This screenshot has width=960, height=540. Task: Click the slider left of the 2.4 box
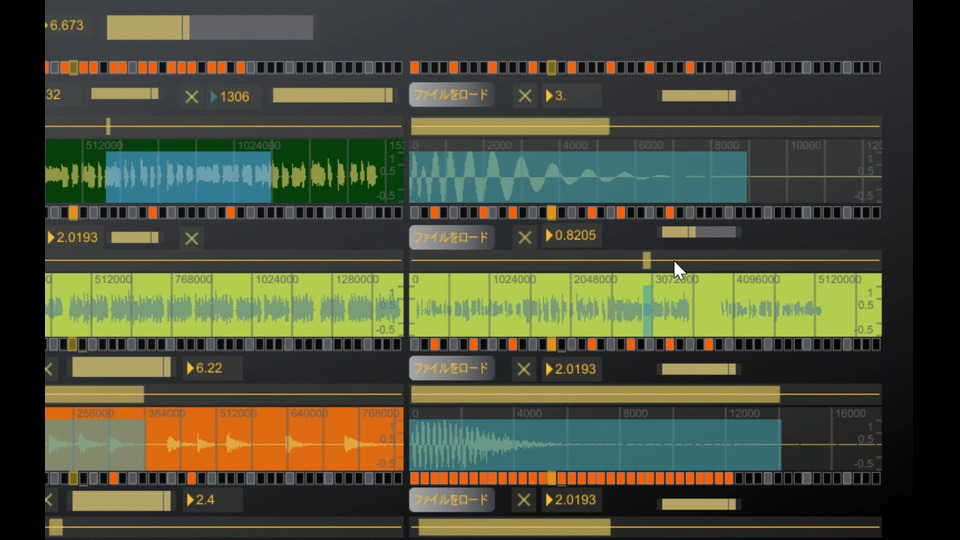121,500
